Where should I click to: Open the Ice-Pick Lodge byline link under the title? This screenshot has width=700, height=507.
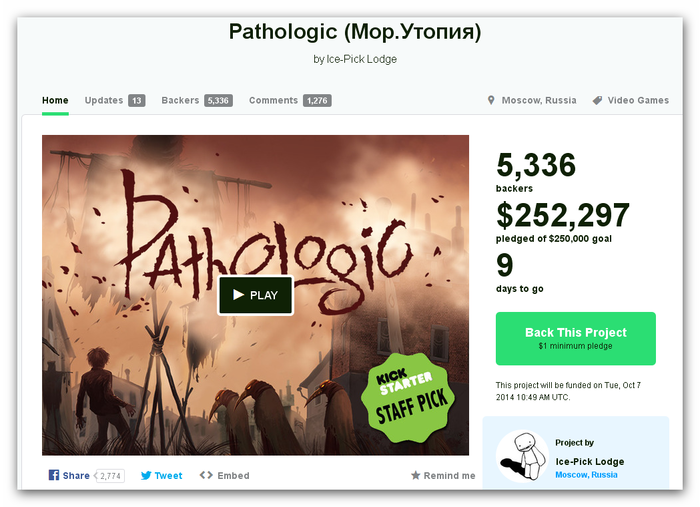[362, 59]
